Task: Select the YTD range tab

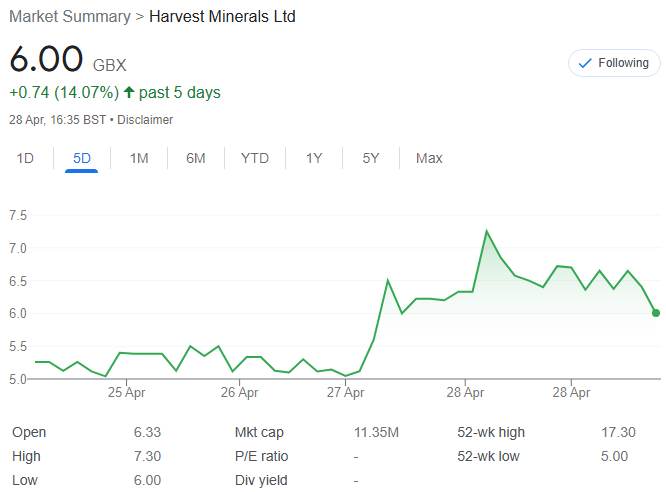Action: point(255,158)
